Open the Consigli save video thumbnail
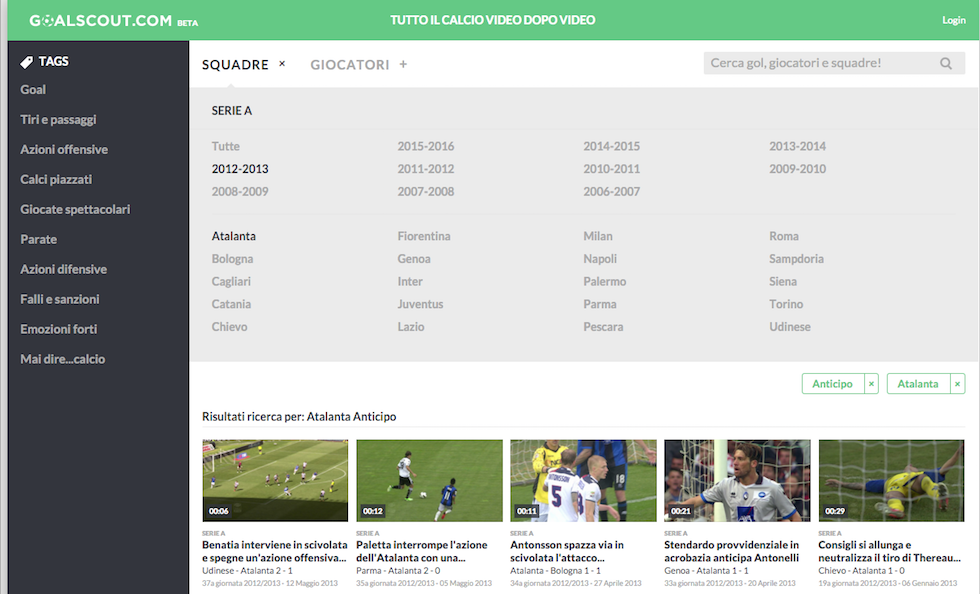The width and height of the screenshot is (980, 594). pyautogui.click(x=891, y=480)
